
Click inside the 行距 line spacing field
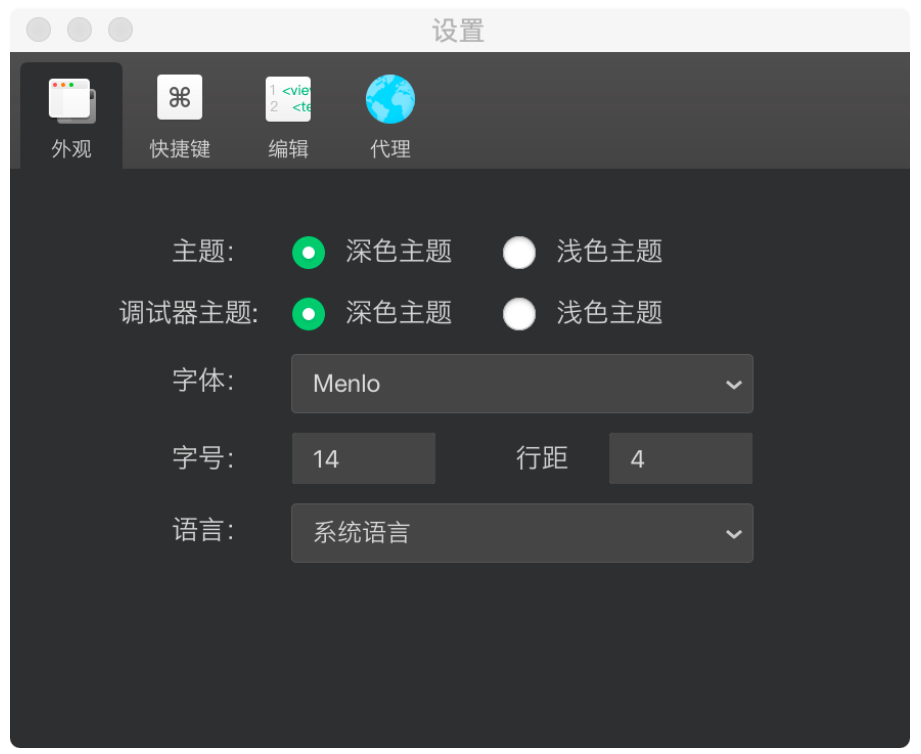coord(680,458)
